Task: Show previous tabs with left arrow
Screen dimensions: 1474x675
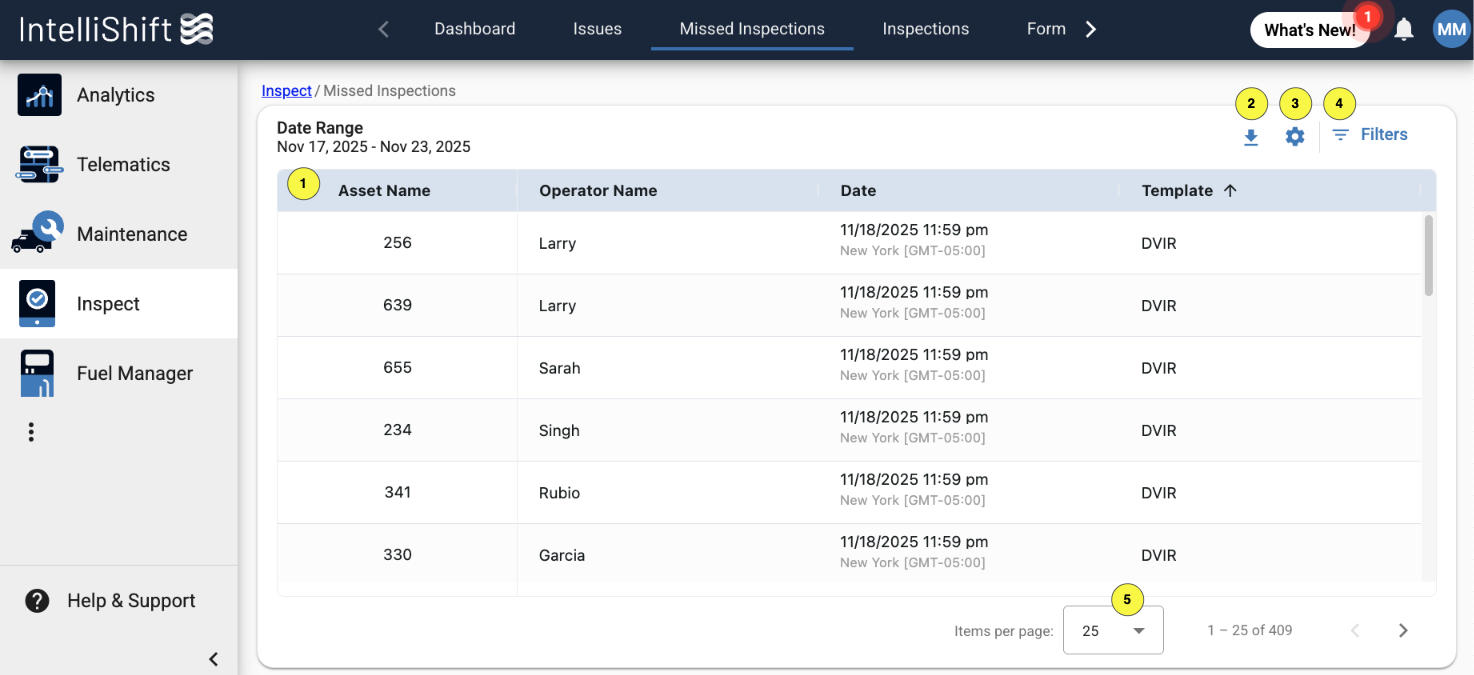Action: 383,30
